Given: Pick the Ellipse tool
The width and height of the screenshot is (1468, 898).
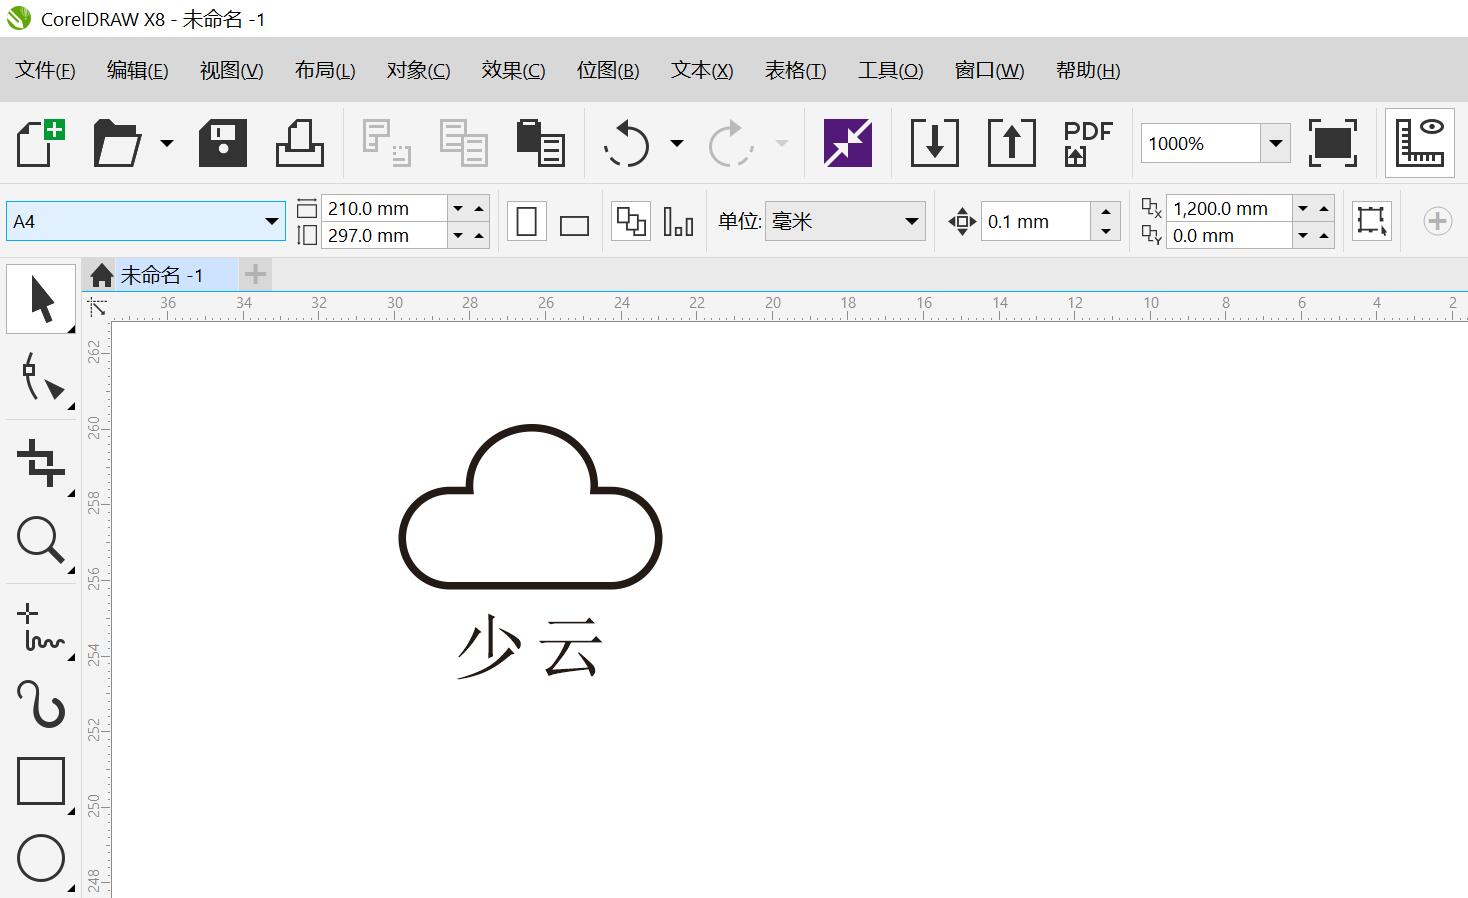Looking at the screenshot, I should coord(41,857).
